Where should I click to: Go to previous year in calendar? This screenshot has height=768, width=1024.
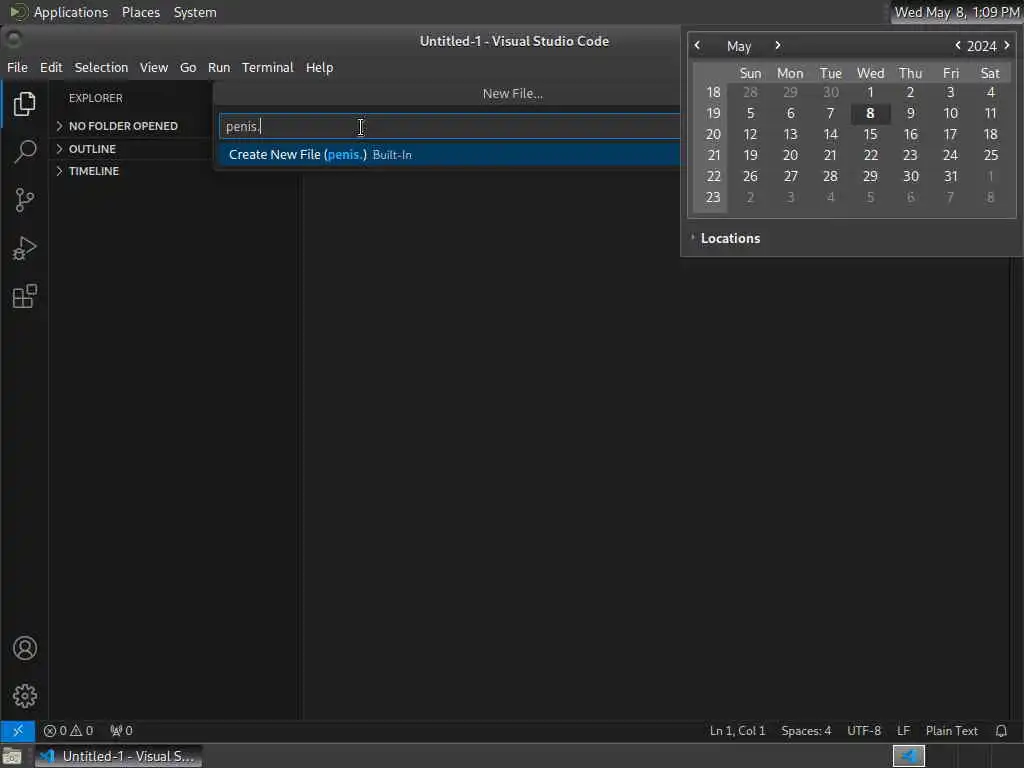(x=957, y=45)
